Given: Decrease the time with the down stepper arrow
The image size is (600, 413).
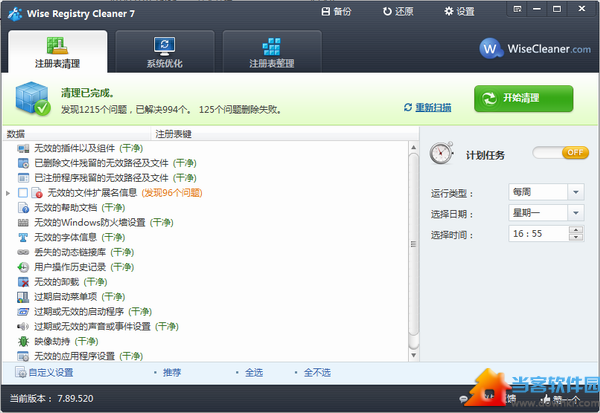Looking at the screenshot, I should point(576,237).
